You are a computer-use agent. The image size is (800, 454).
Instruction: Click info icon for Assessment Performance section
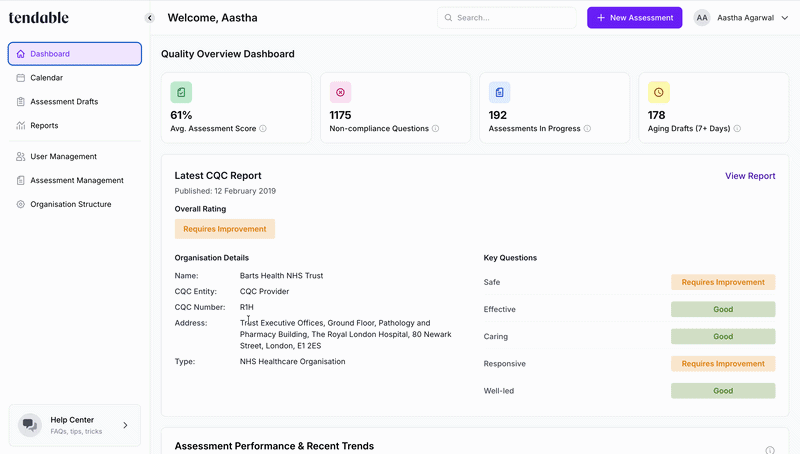(770, 450)
